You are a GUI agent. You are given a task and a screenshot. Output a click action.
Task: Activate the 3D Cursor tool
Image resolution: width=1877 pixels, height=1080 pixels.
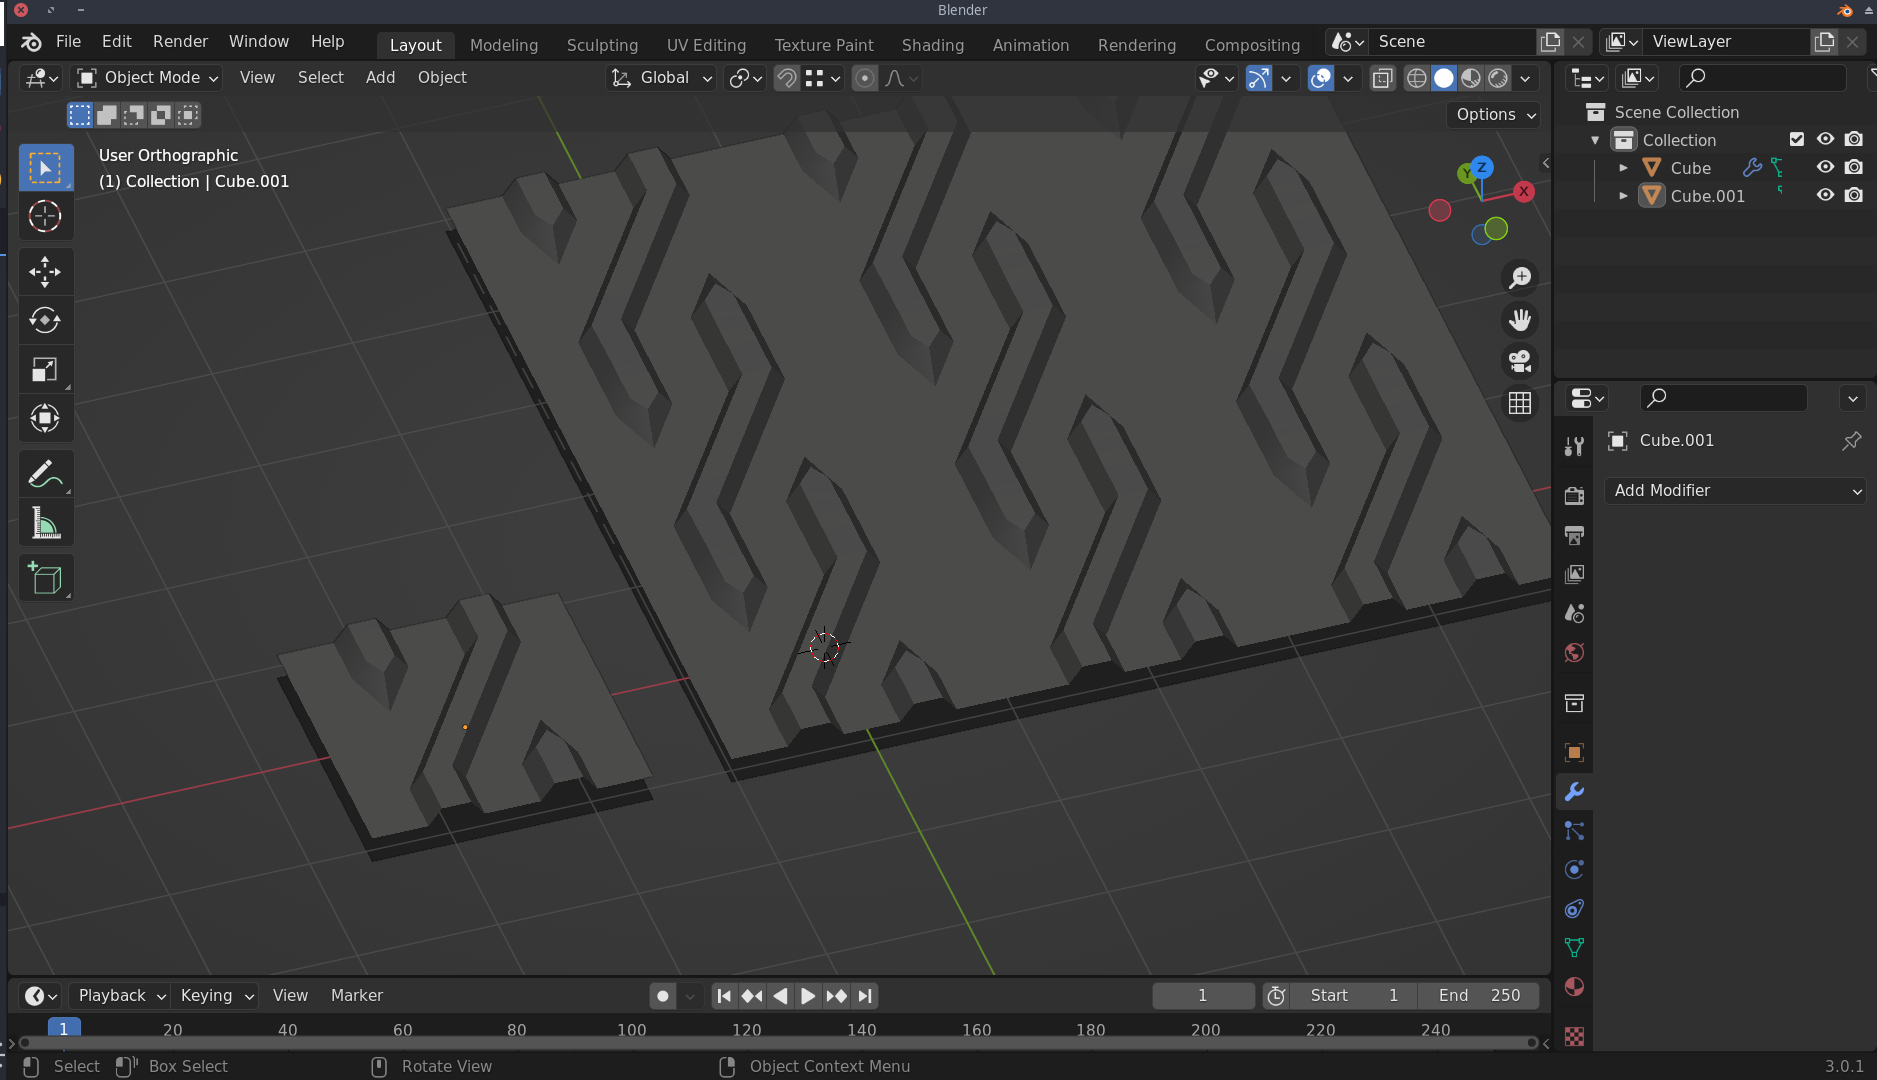point(45,216)
